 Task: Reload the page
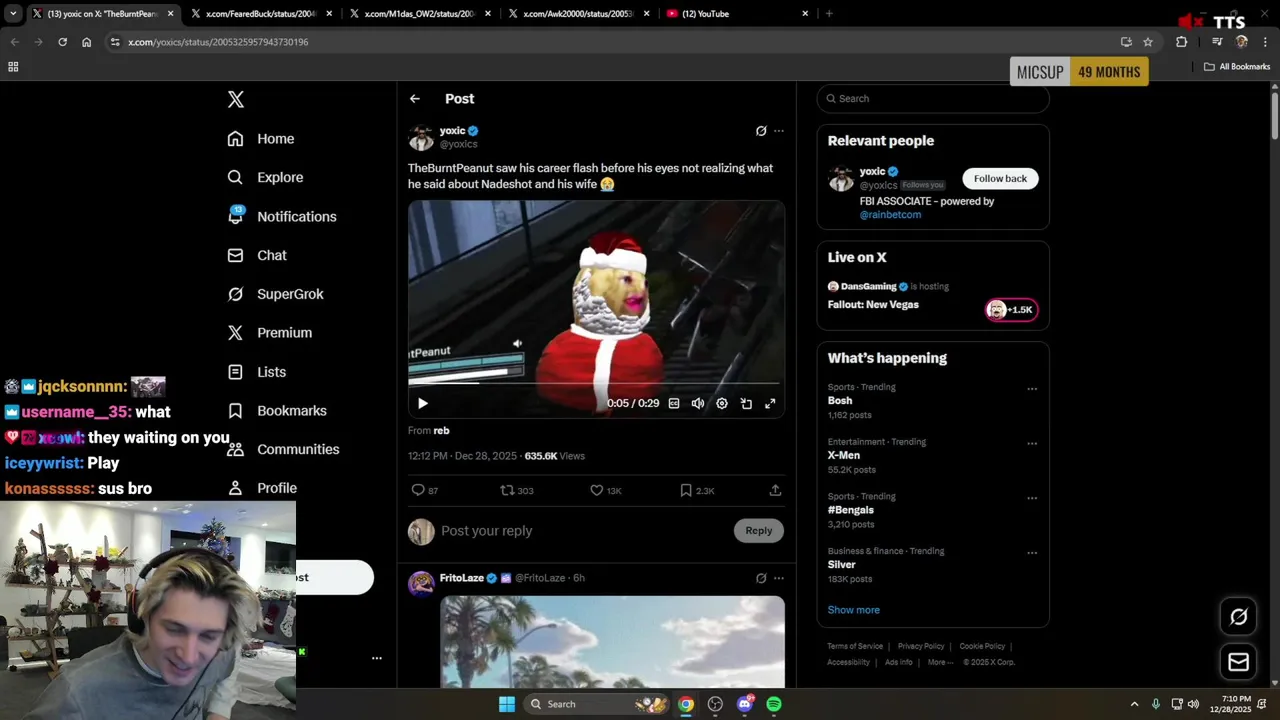click(62, 42)
